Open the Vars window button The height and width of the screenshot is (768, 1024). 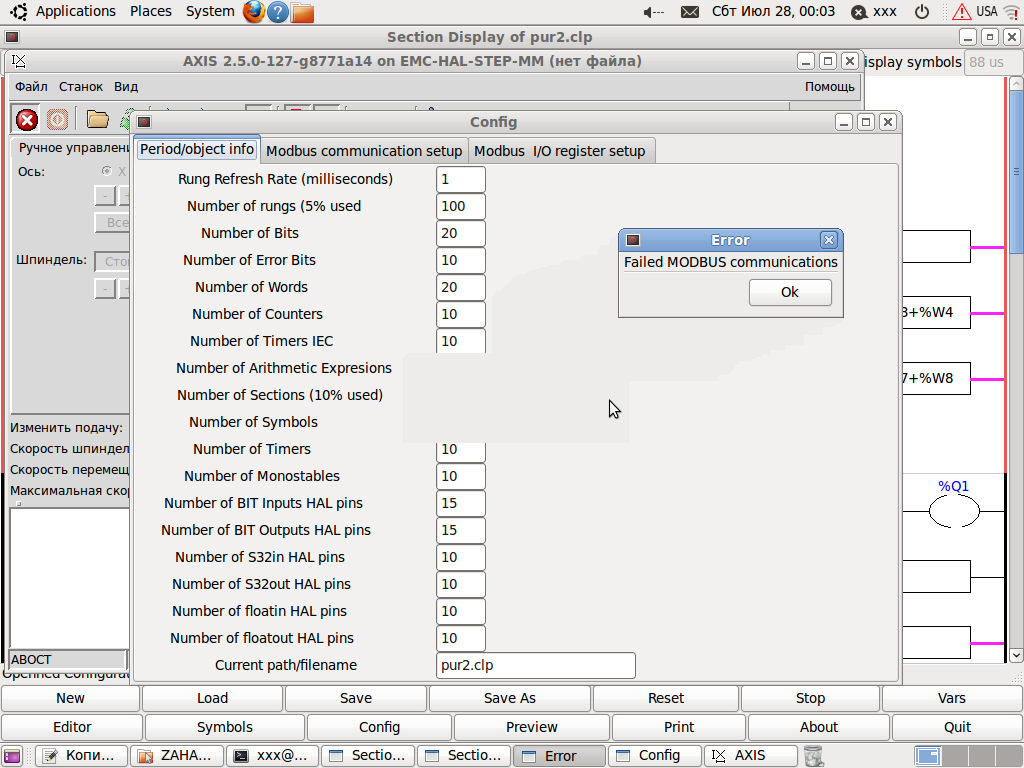pyautogui.click(x=952, y=698)
